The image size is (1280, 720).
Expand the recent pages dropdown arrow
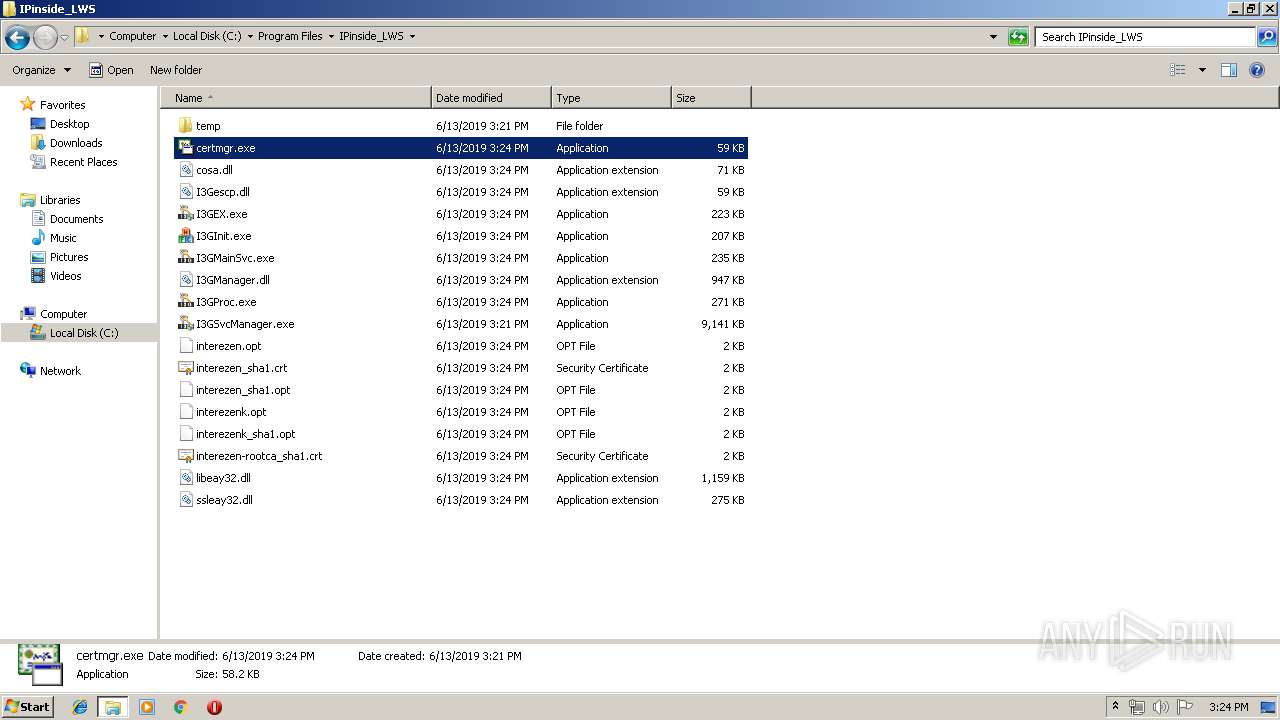click(65, 38)
